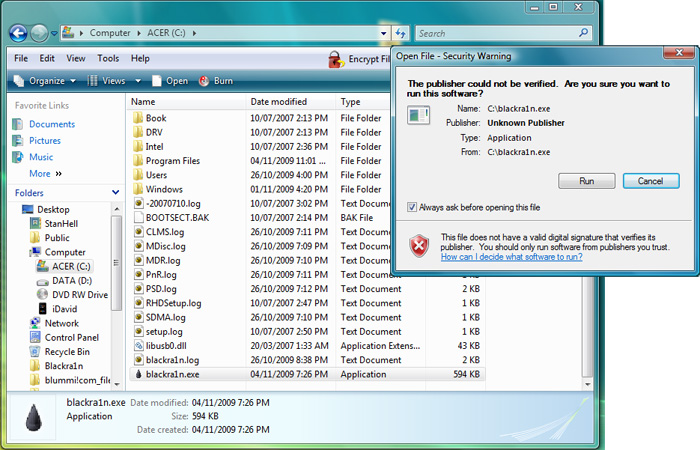Viewport: 700px width, 450px height.
Task: Click the Forward navigation arrow
Action: [39, 33]
